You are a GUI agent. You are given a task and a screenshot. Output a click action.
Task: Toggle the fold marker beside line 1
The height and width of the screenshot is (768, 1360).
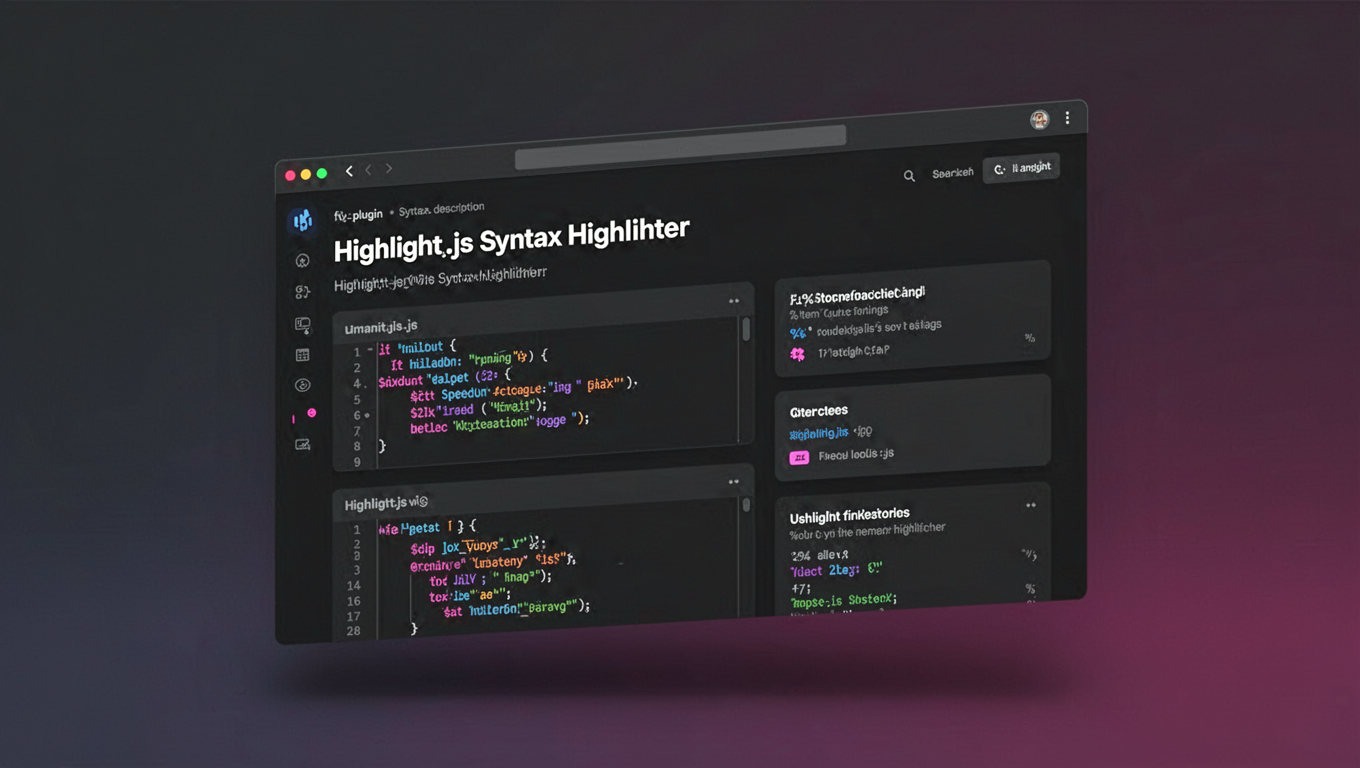[369, 350]
